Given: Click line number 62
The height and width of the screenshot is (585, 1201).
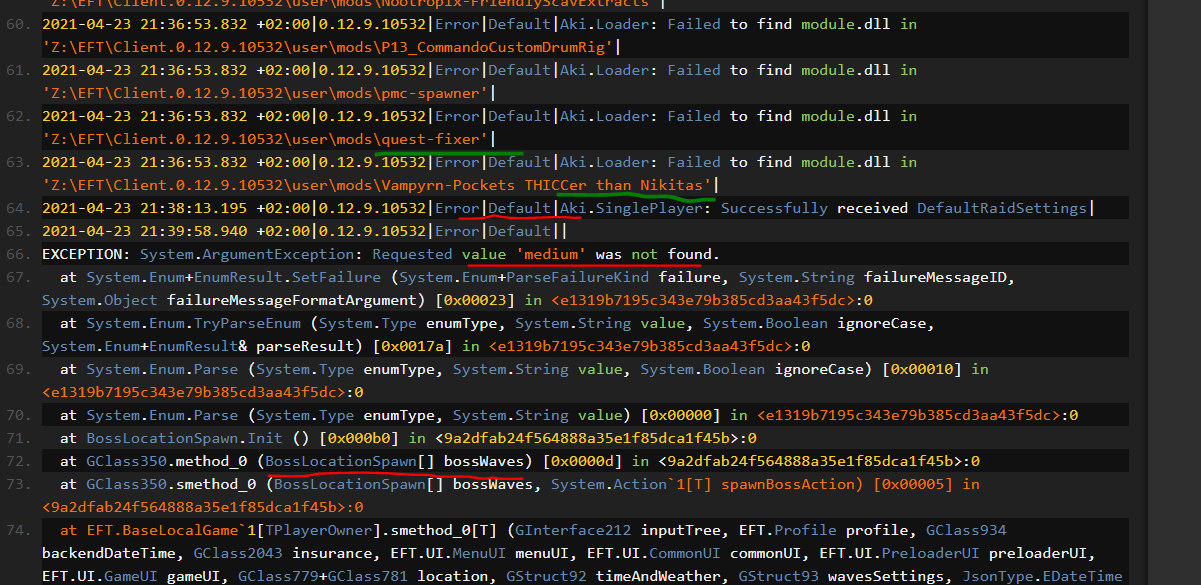Looking at the screenshot, I should pyautogui.click(x=16, y=116).
